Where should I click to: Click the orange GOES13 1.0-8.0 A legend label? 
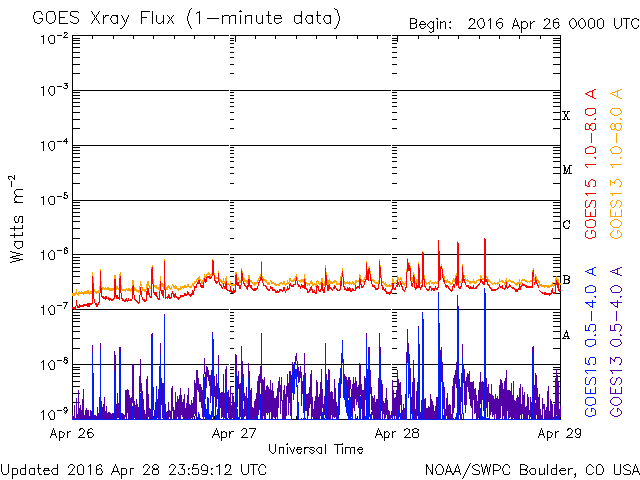click(x=617, y=163)
